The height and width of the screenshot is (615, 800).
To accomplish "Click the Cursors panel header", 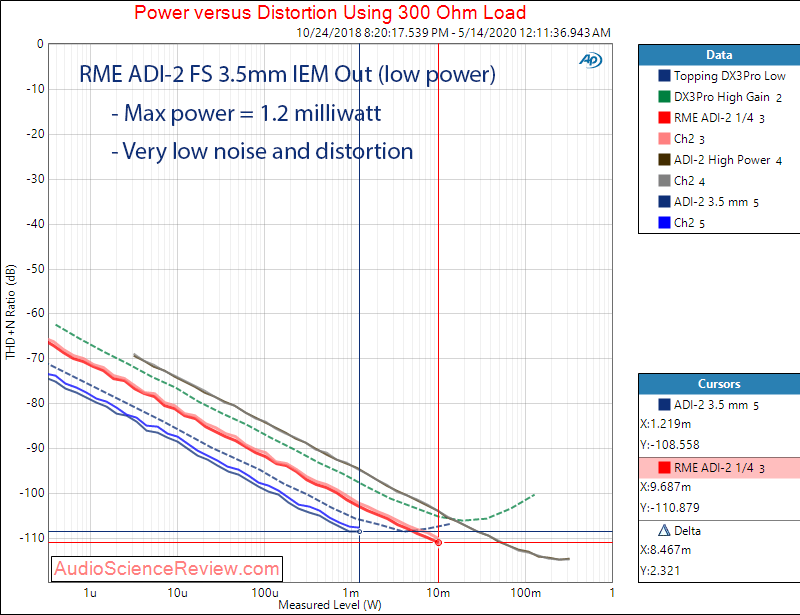I will pyautogui.click(x=719, y=384).
